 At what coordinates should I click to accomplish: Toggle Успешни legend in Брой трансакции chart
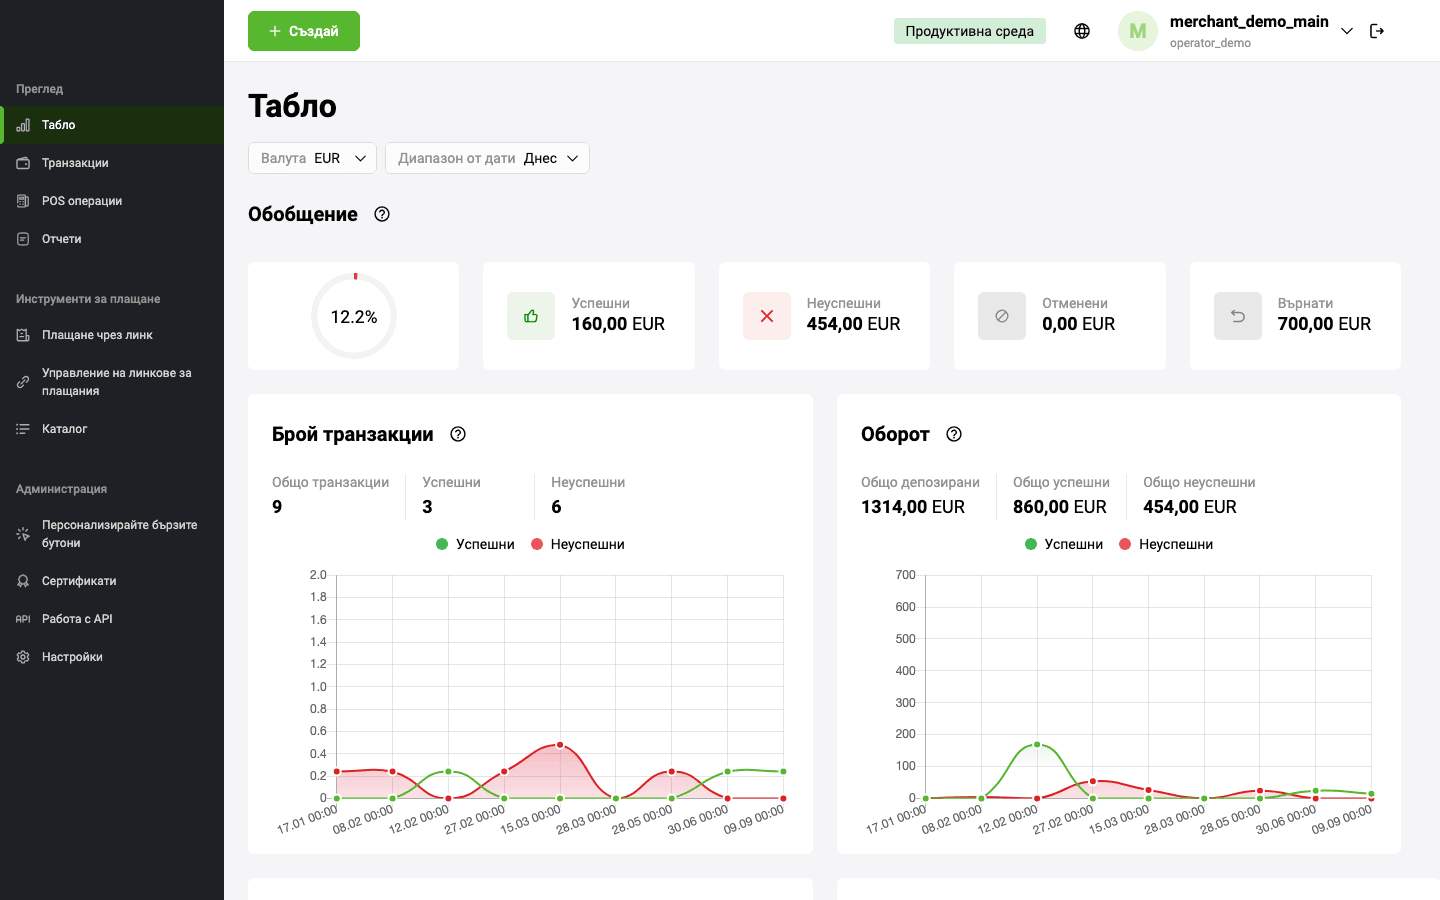click(x=476, y=544)
